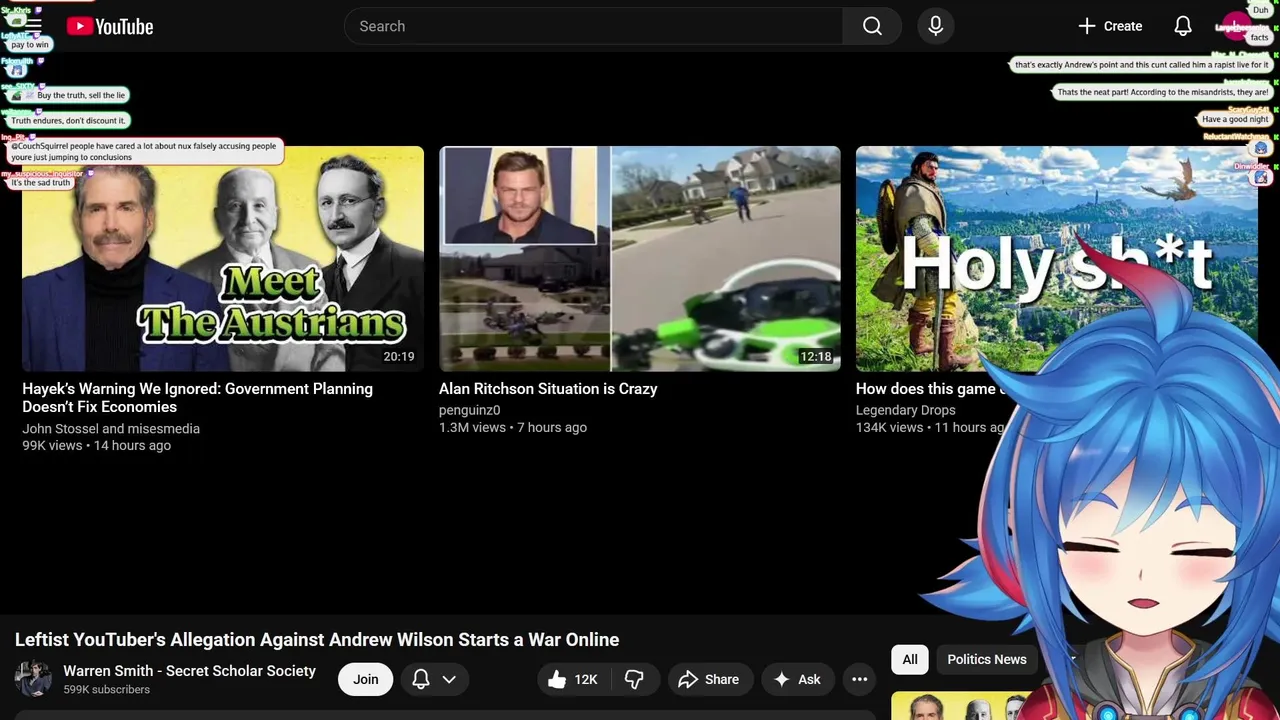Screen dimensions: 1280x720
Task: Like the video with 12K likes
Action: pyautogui.click(x=573, y=679)
